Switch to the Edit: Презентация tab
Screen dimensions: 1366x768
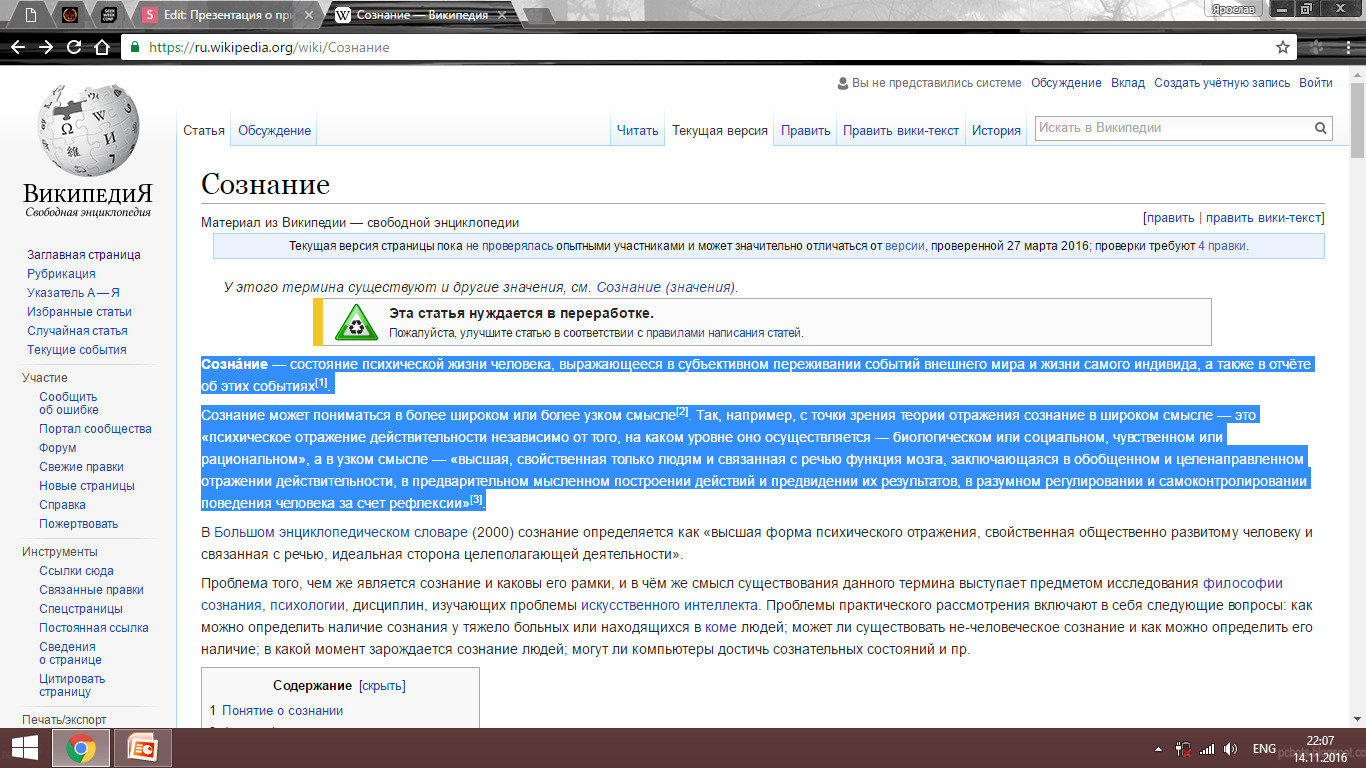[x=229, y=15]
